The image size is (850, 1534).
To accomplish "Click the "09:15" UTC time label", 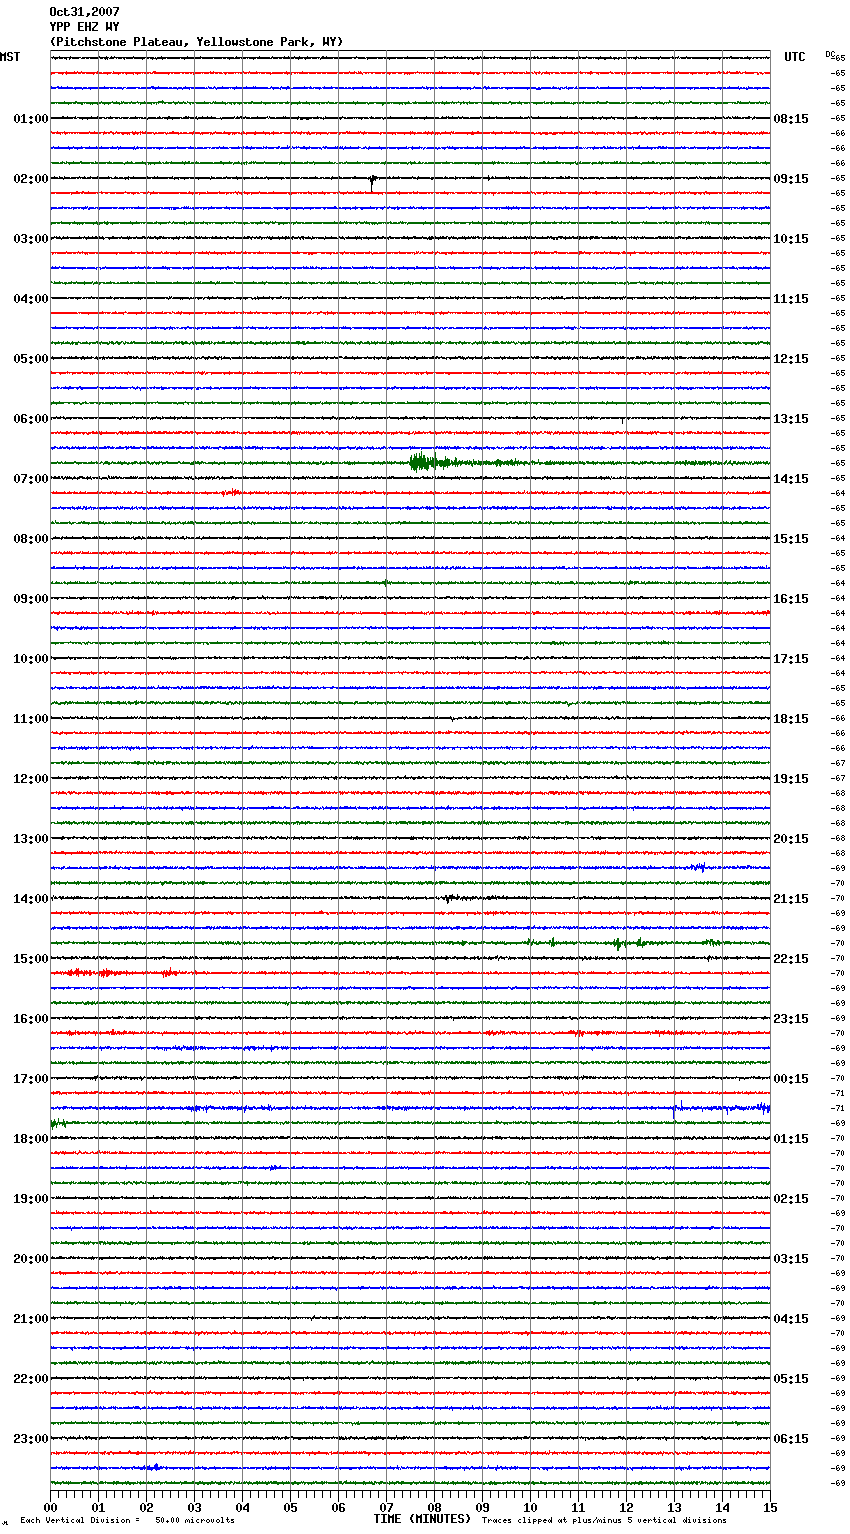I will (x=791, y=179).
